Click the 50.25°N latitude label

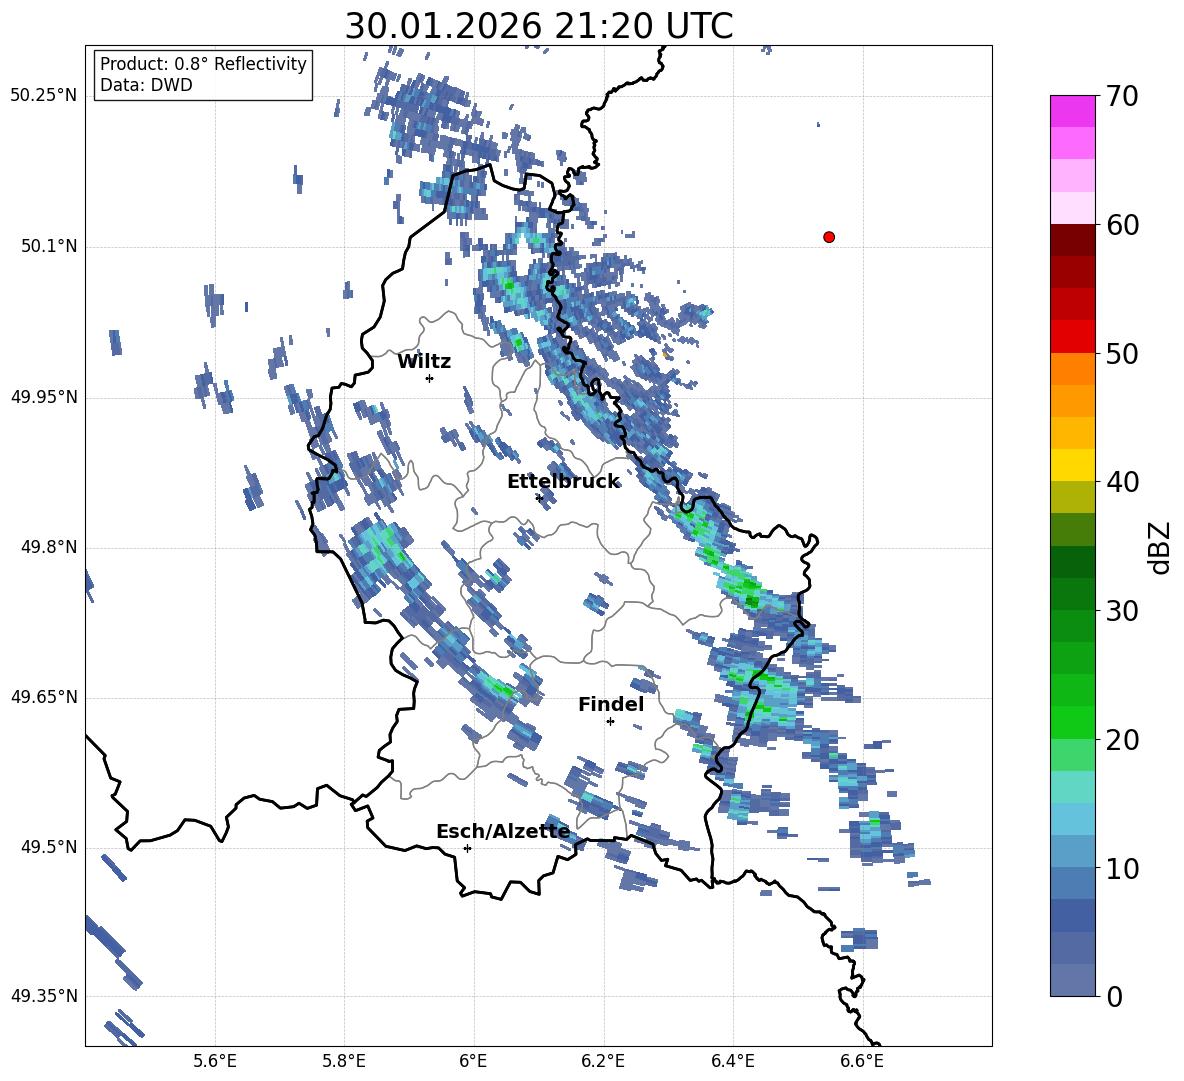pos(44,96)
